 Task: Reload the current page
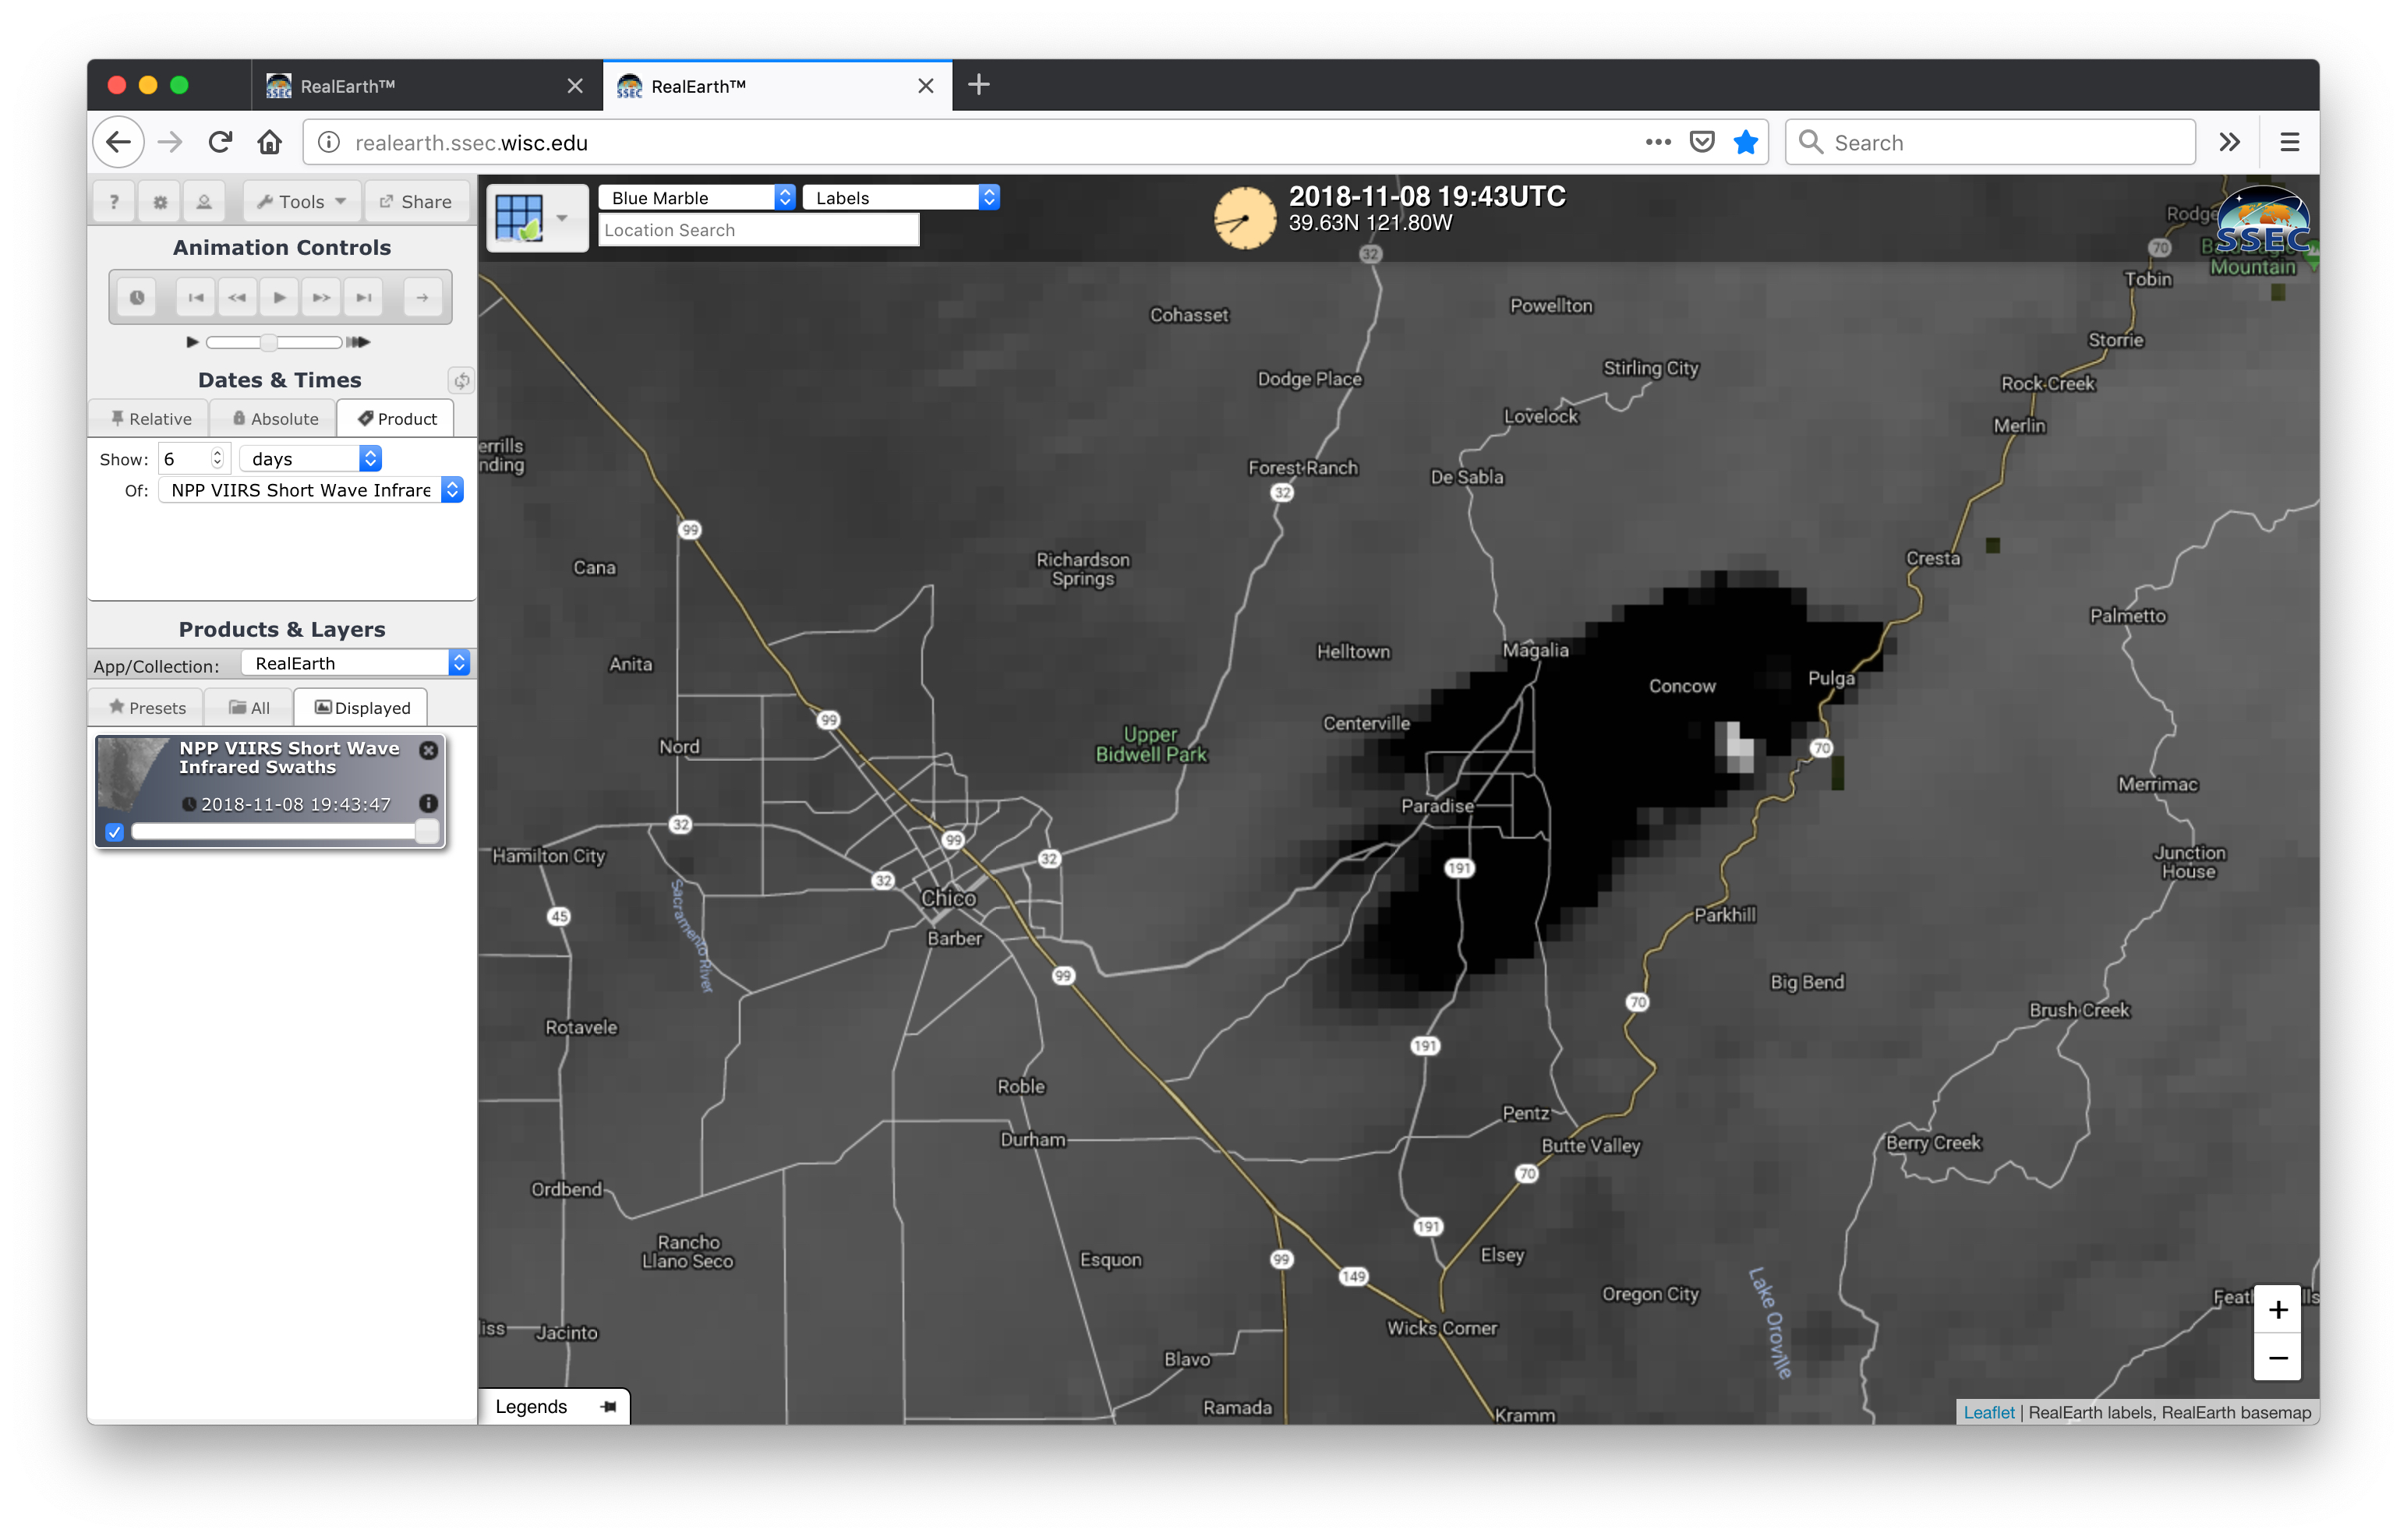point(220,142)
